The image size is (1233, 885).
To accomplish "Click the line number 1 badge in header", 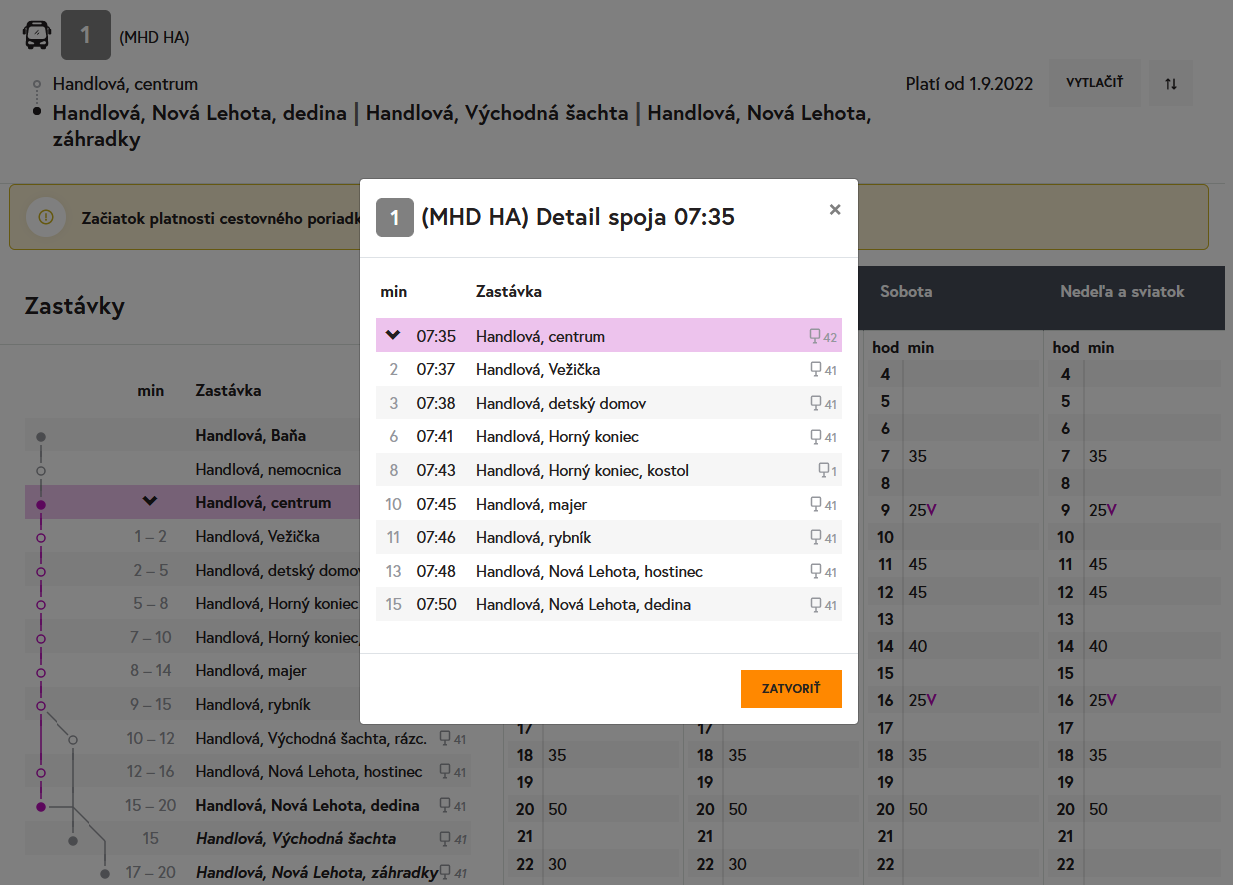I will tap(86, 36).
